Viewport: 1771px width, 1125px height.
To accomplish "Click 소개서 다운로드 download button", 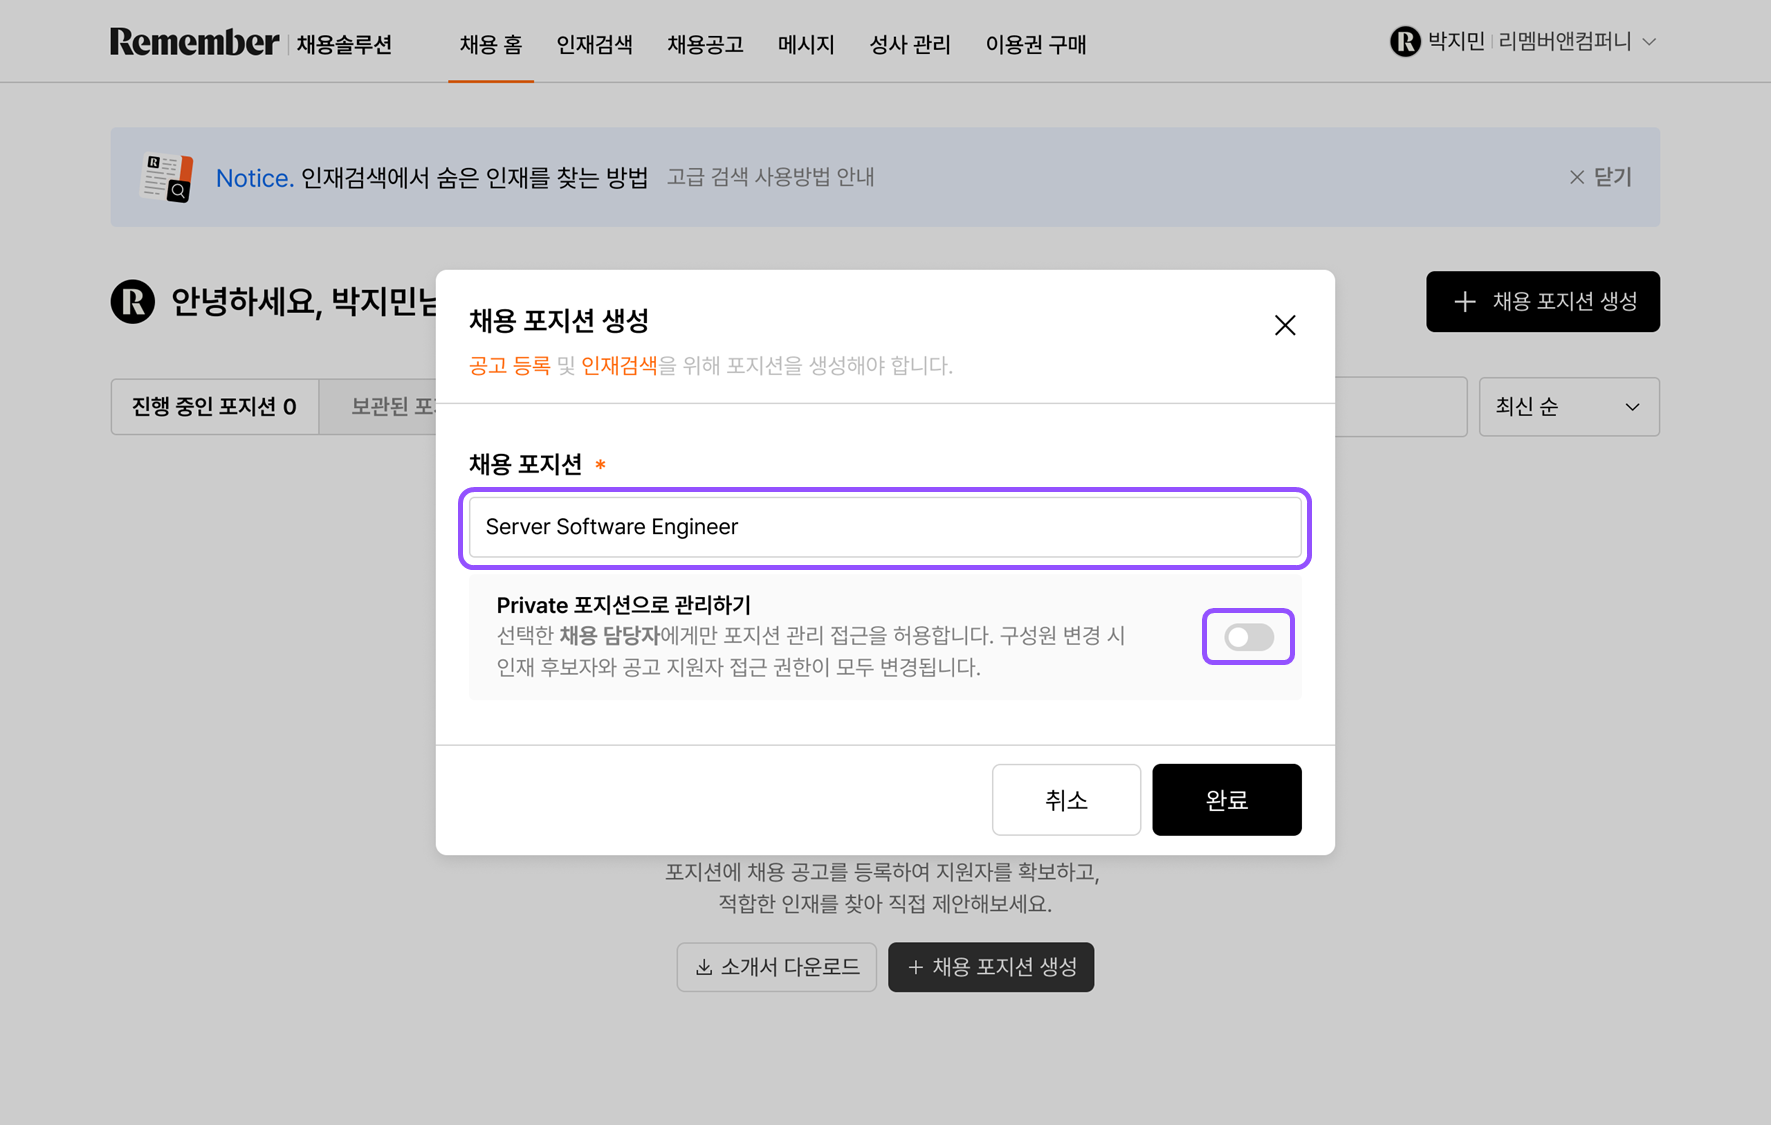I will (776, 967).
